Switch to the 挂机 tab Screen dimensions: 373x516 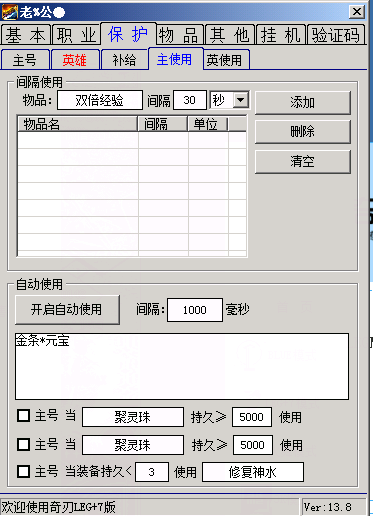[281, 35]
